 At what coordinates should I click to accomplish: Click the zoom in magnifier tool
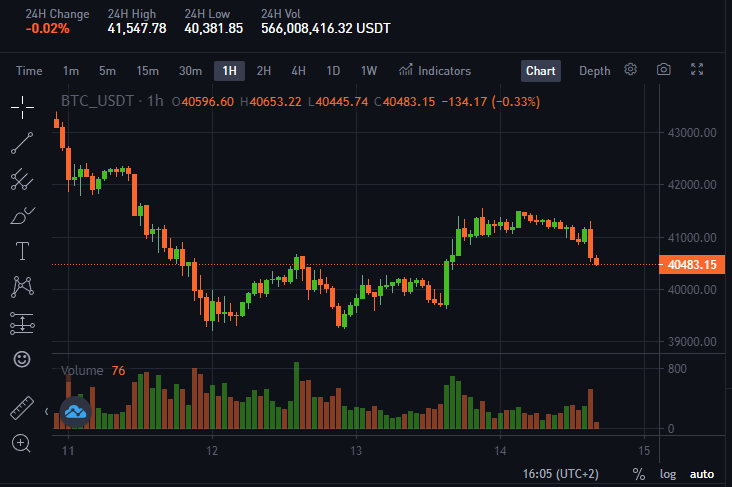[21, 443]
